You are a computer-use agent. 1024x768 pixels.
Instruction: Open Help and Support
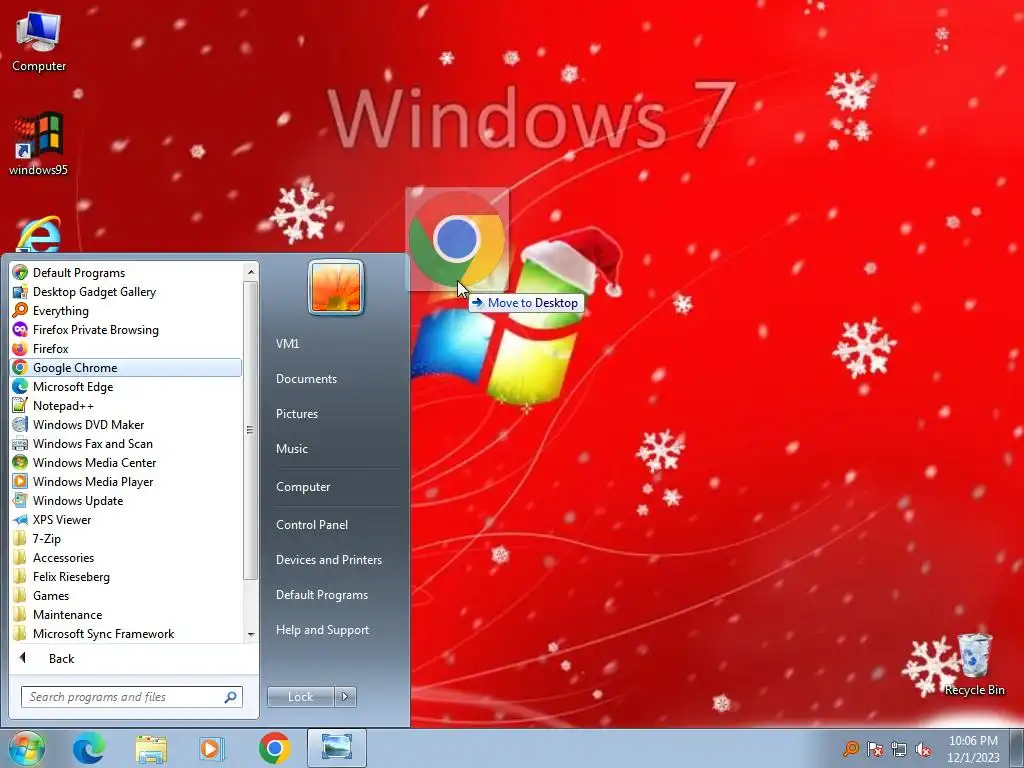[x=322, y=630]
